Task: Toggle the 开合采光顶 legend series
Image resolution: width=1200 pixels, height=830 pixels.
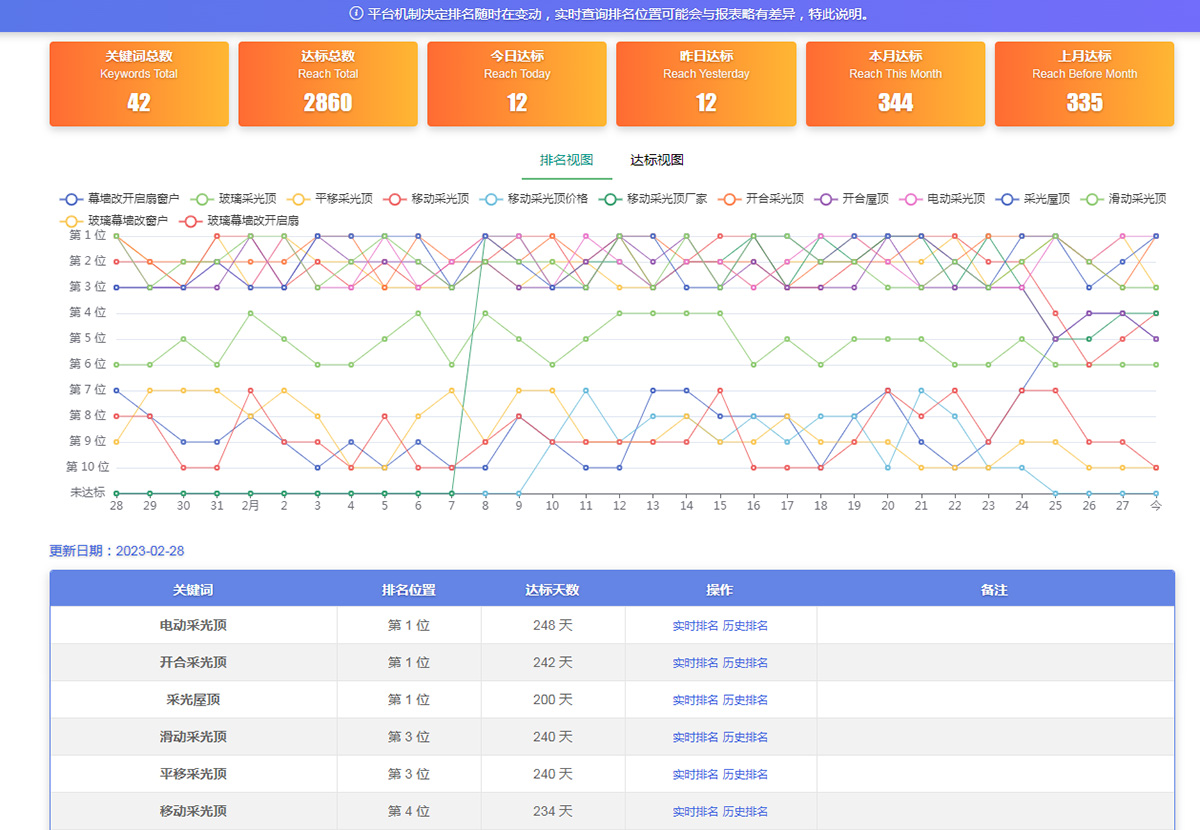Action: point(761,199)
